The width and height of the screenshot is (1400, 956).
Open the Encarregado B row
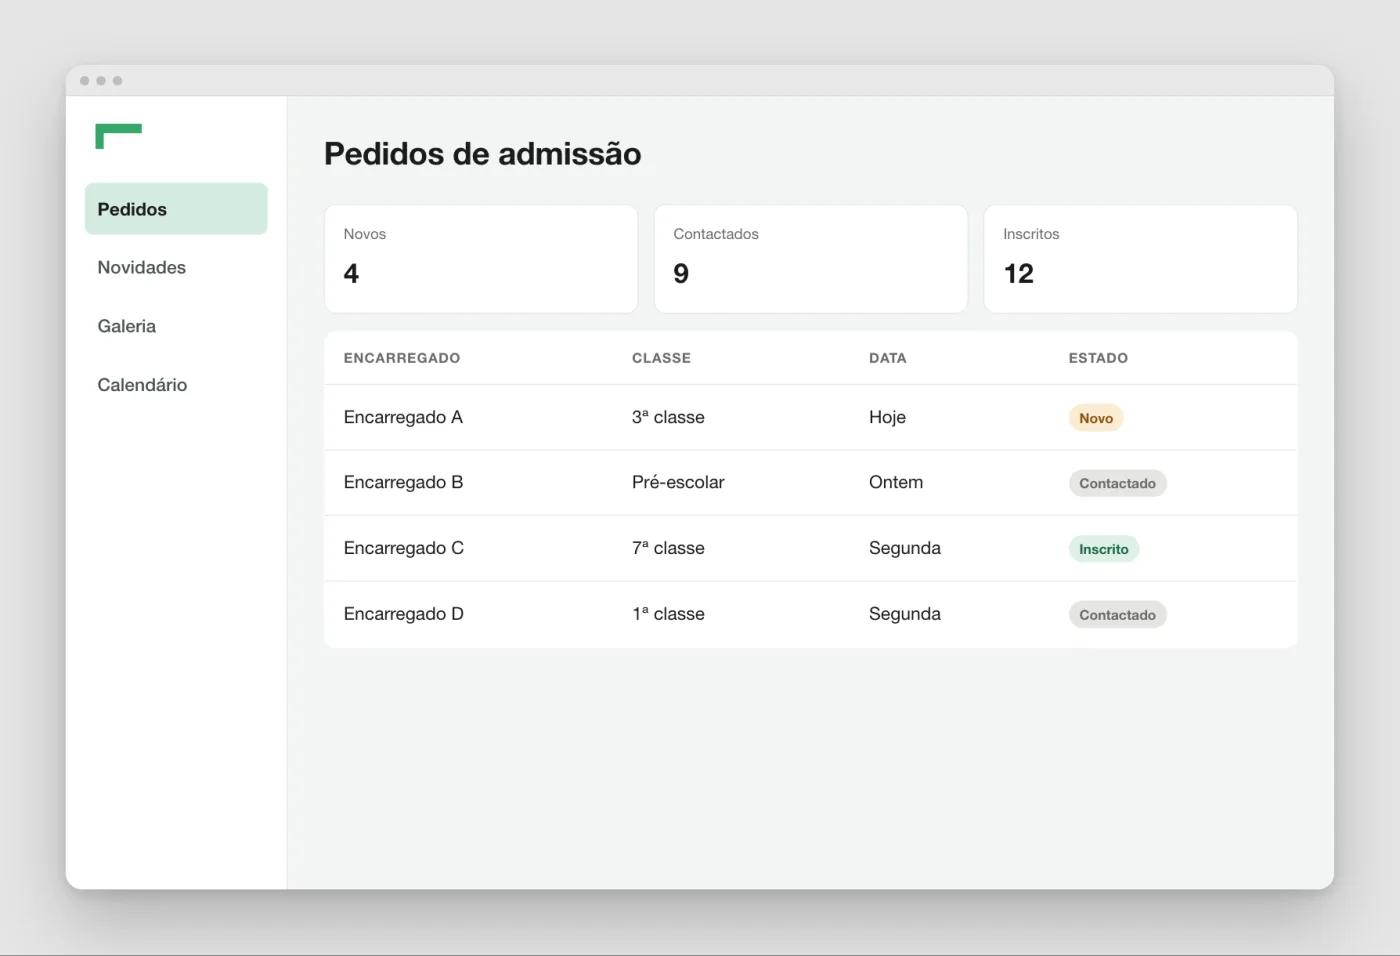point(811,483)
